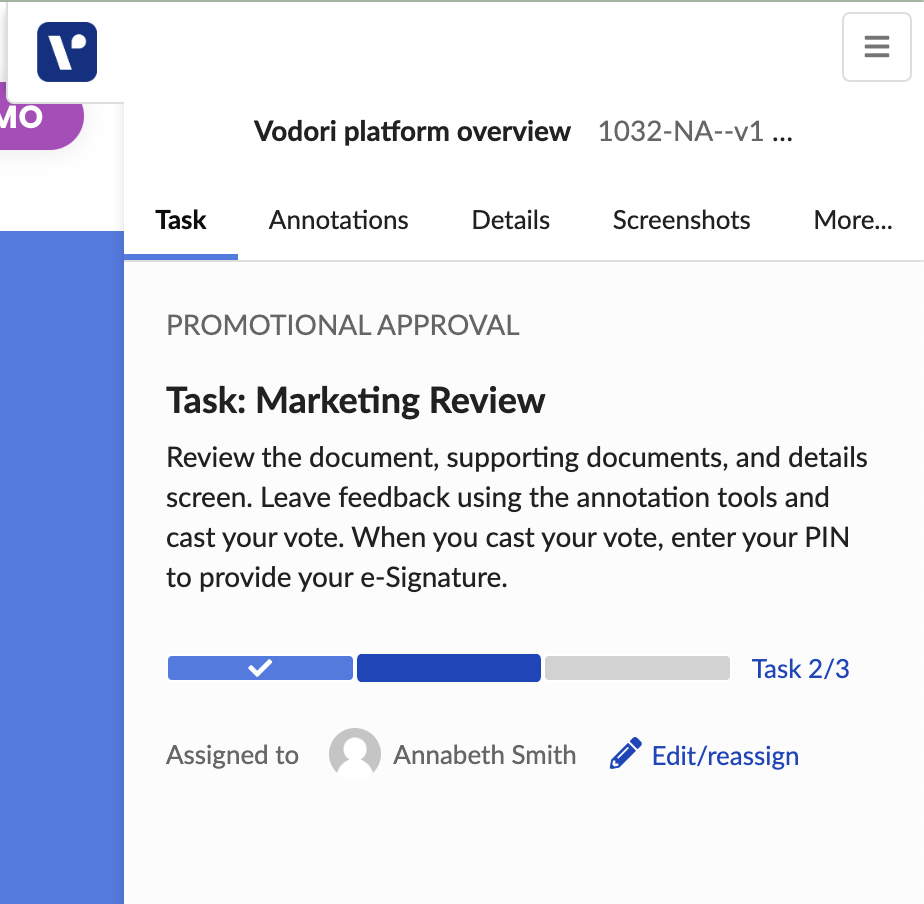924x904 pixels.
Task: Click the Annabeth Smith assignee name
Action: tap(484, 755)
